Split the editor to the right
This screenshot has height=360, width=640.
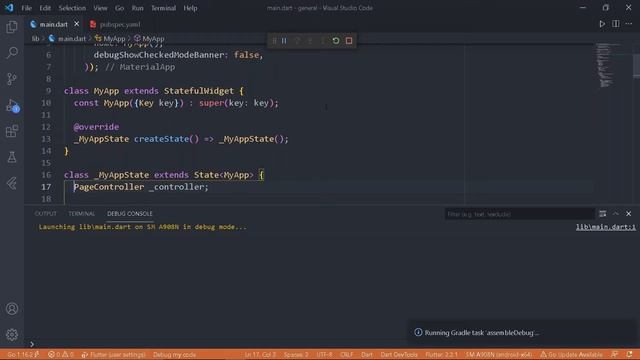616,24
